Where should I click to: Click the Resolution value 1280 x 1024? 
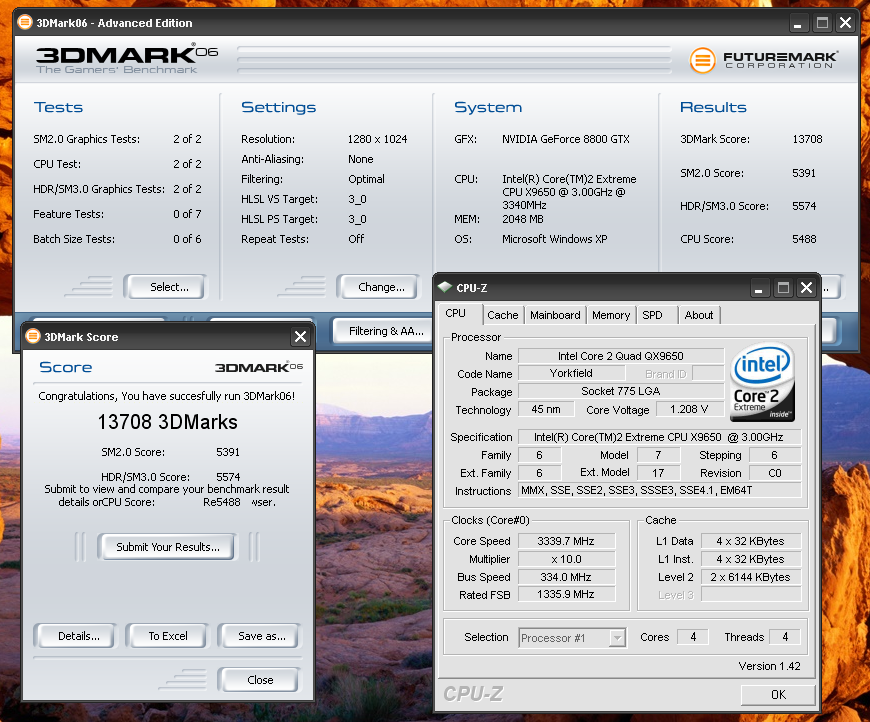tap(377, 139)
